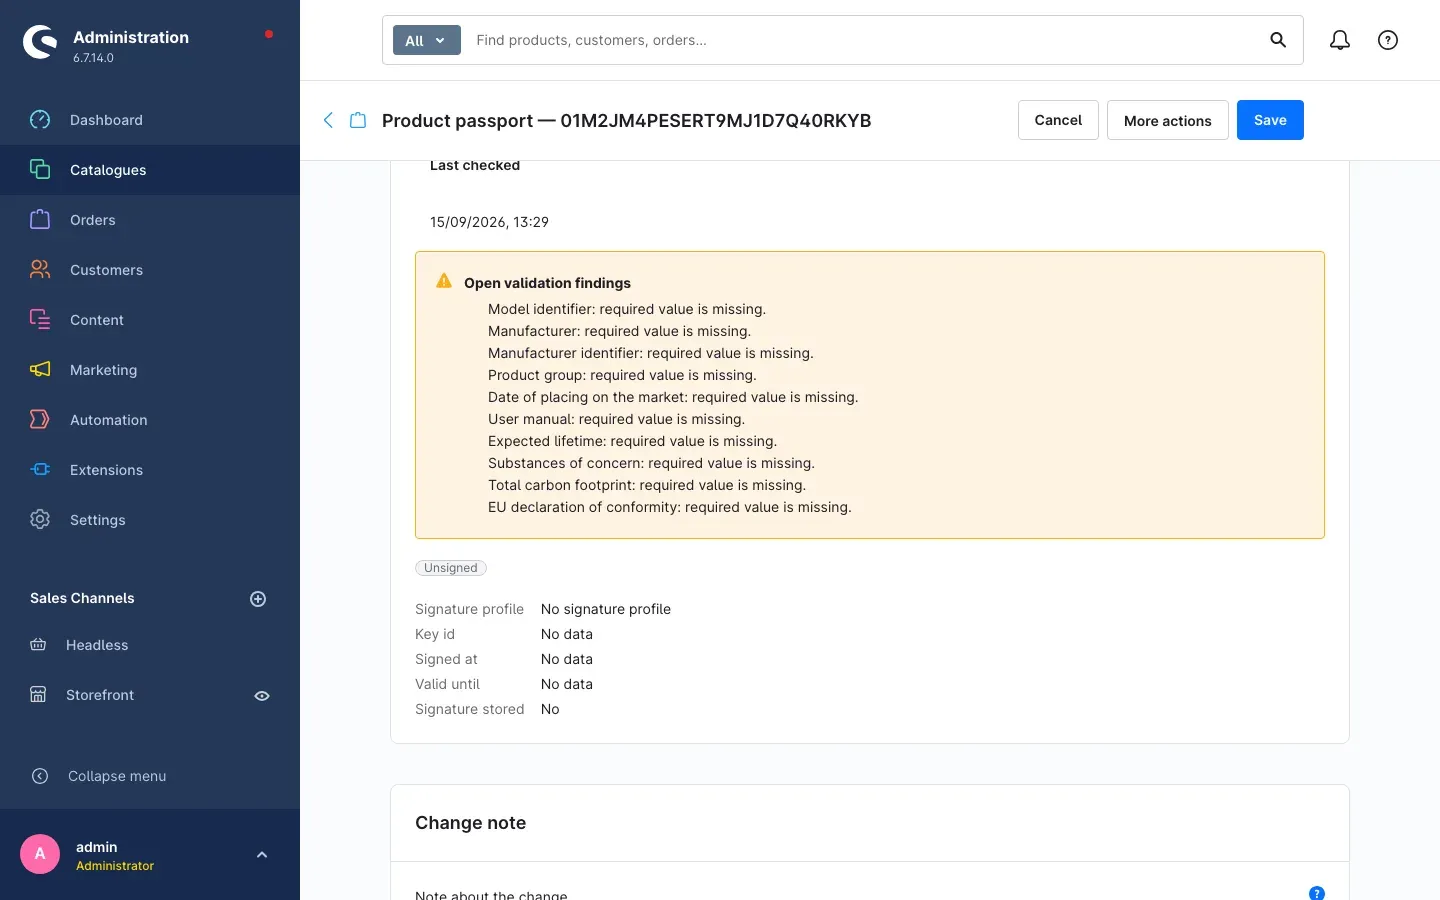The image size is (1440, 900).
Task: Click the 'Change note' card heading
Action: (470, 823)
